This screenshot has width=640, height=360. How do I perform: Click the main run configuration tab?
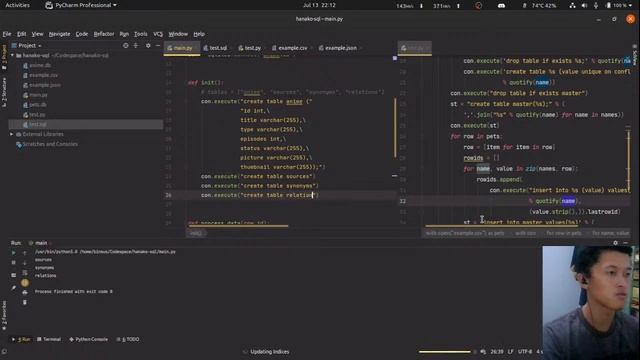(x=38, y=243)
